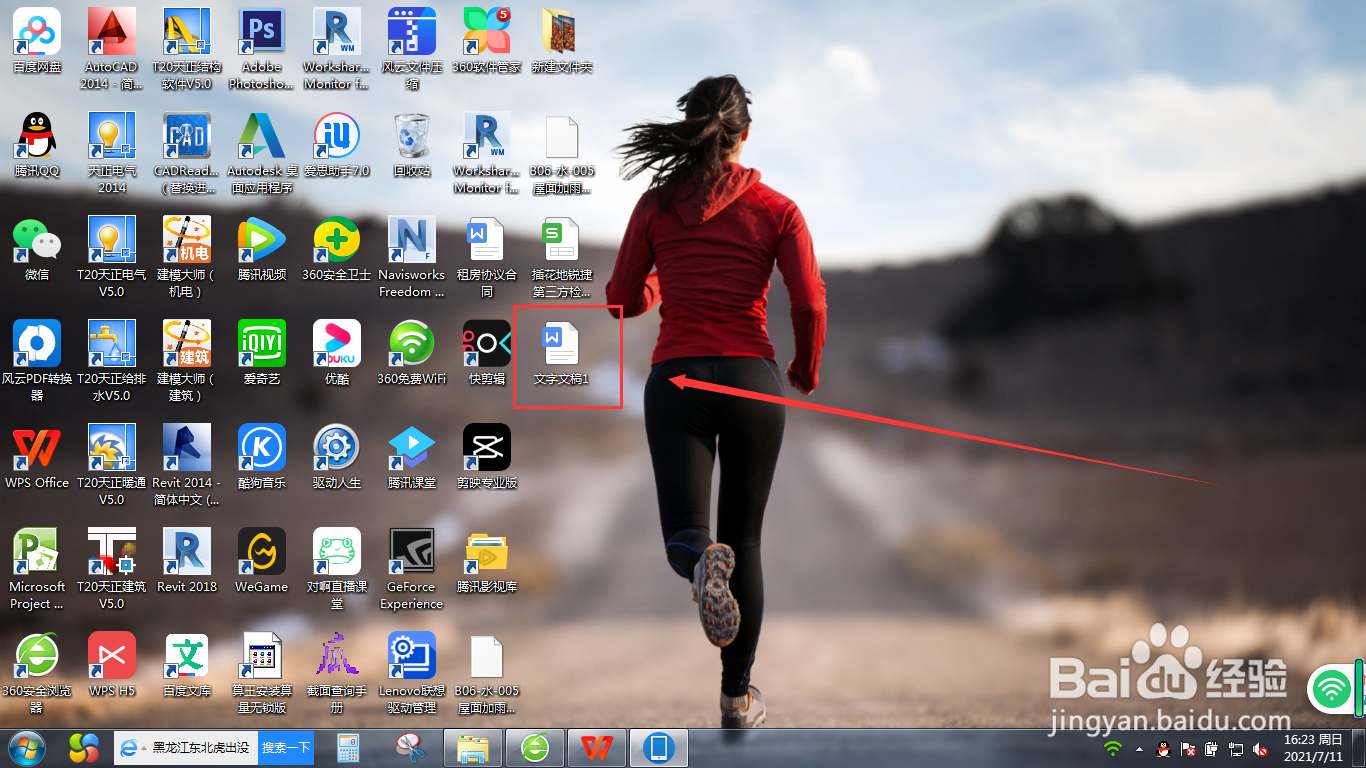Select the 租房协议合同 document
This screenshot has width=1366, height=768.
(487, 257)
